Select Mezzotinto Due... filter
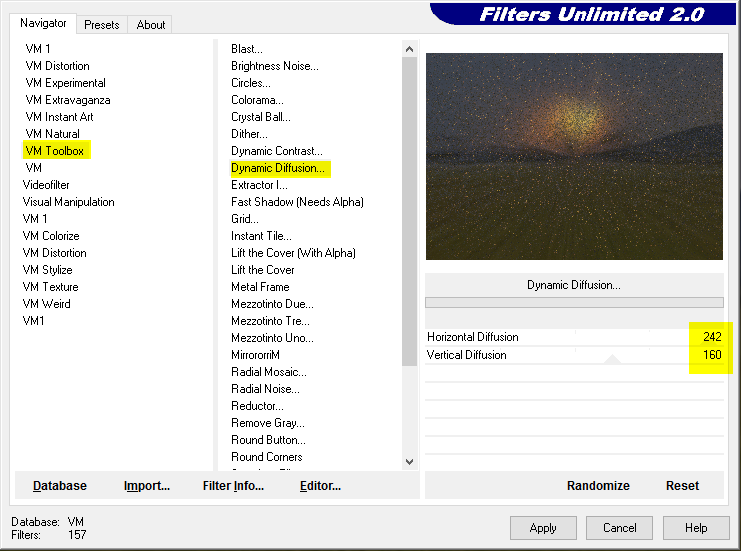741x551 pixels. point(272,304)
